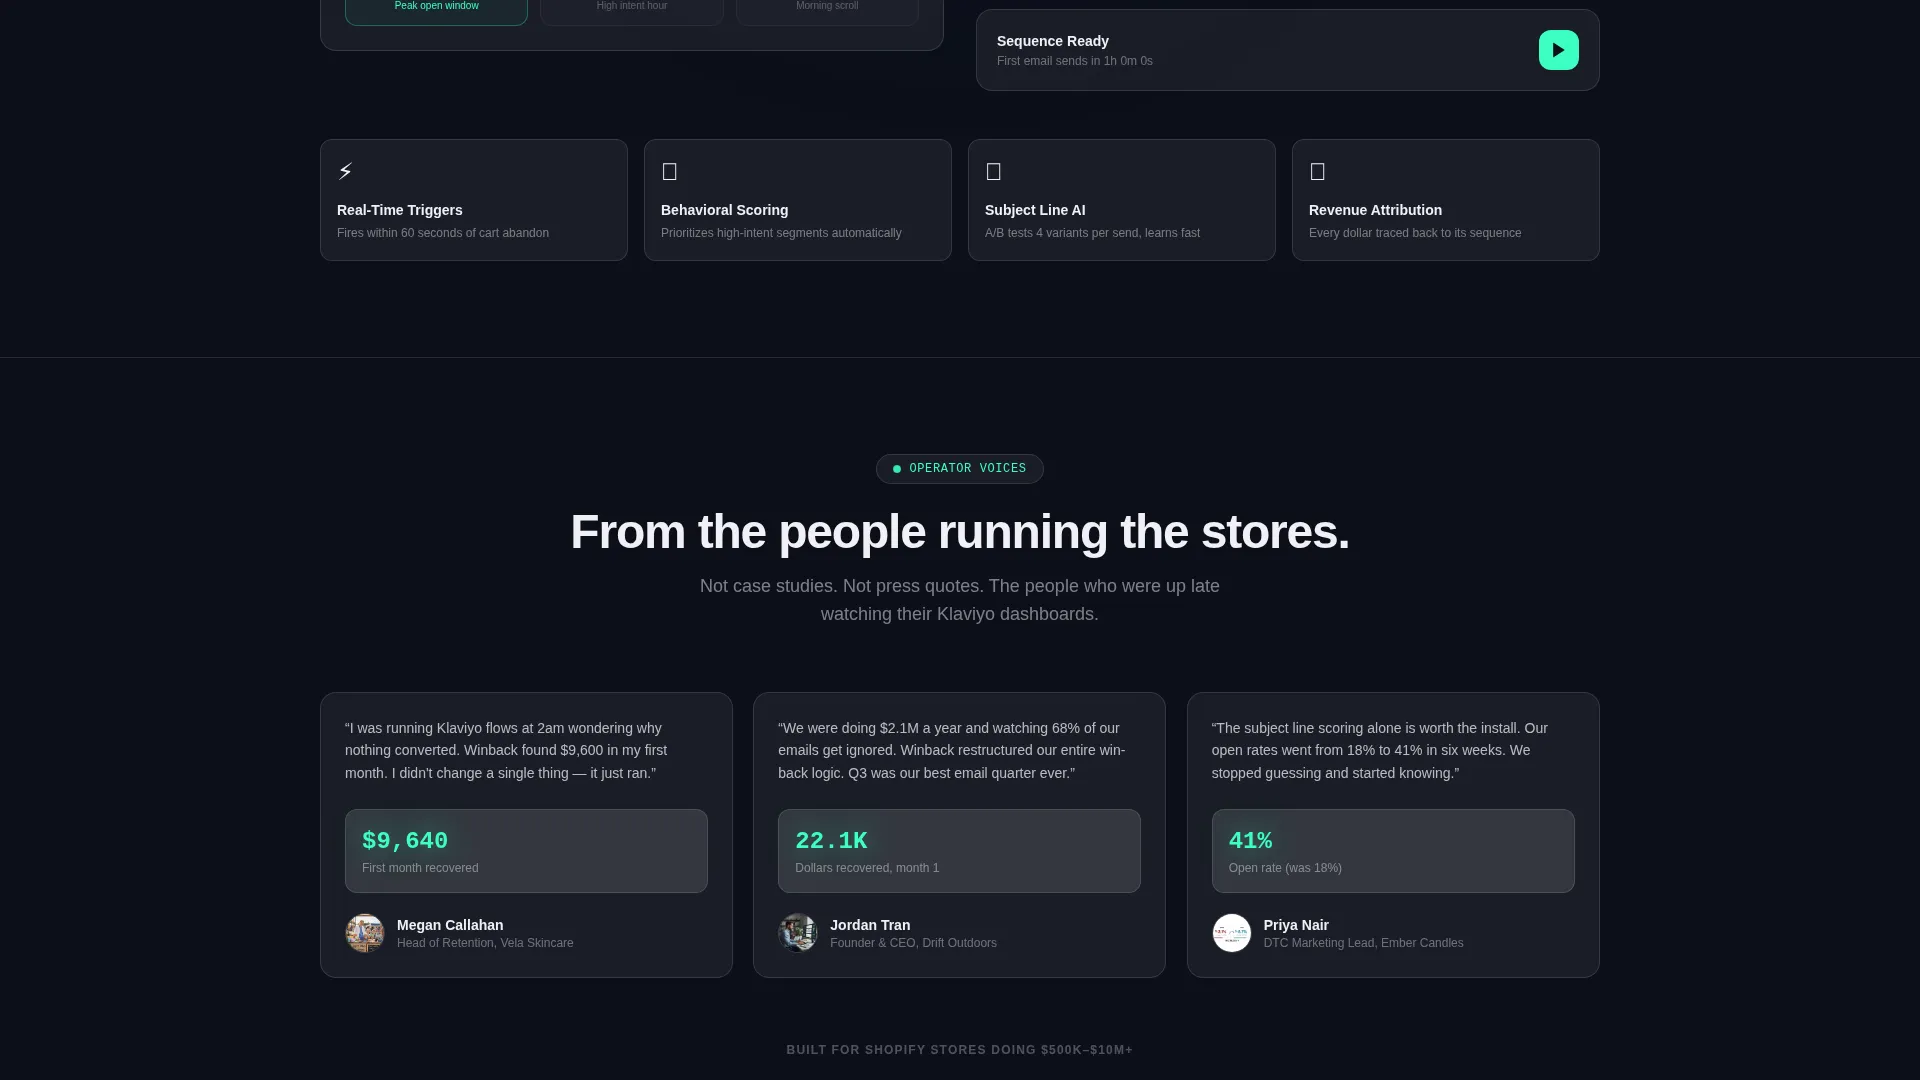The width and height of the screenshot is (1920, 1080).
Task: Click 'Every dollar traced back to its sequence'
Action: coord(1415,233)
